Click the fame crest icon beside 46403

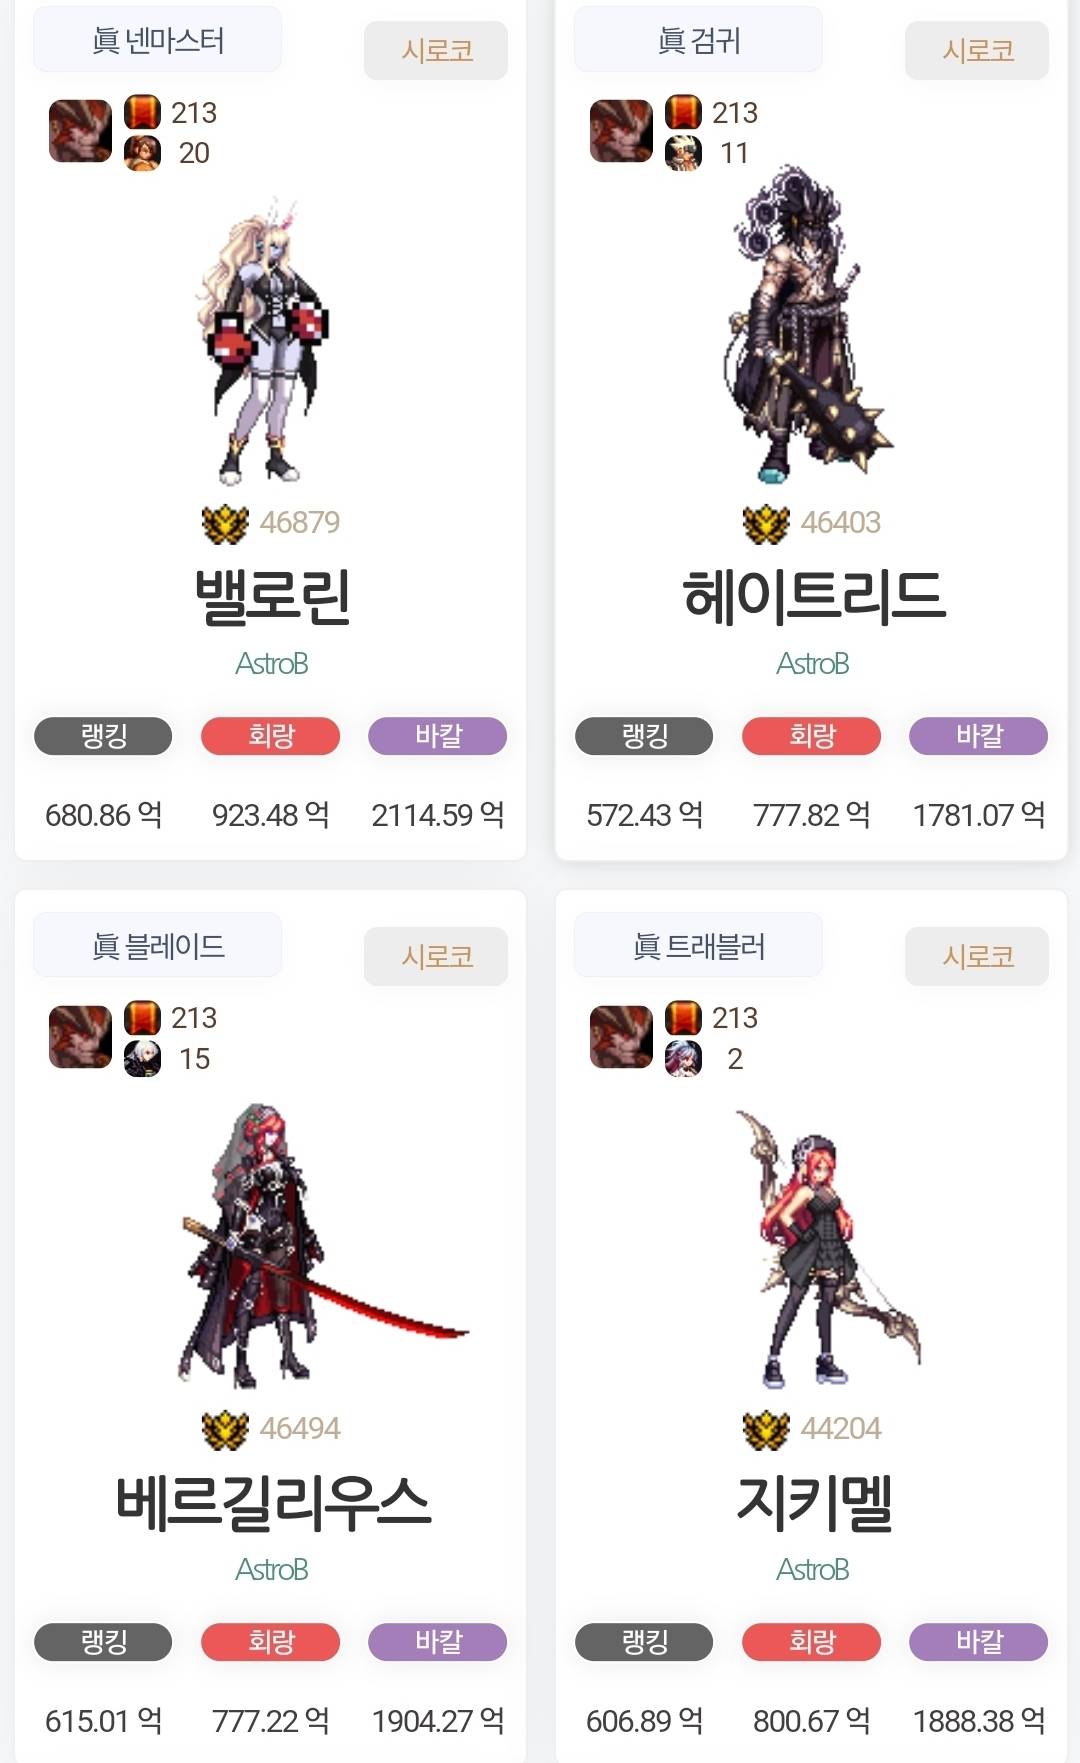tap(766, 523)
